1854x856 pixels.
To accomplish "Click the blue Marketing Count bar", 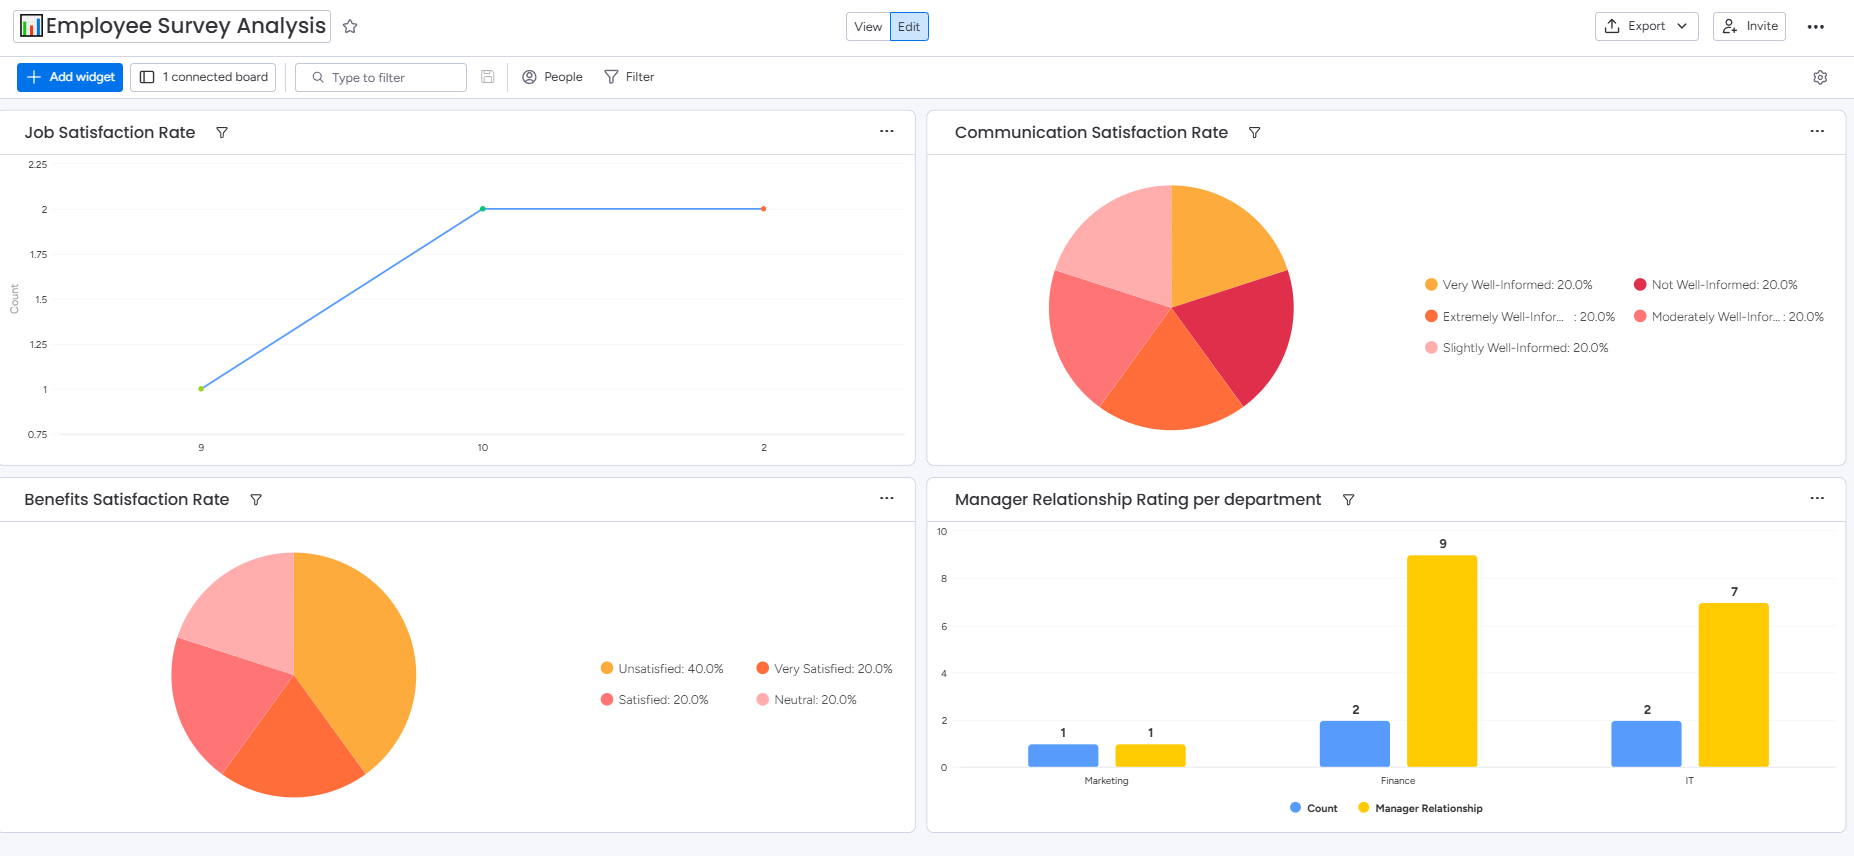I will (x=1063, y=756).
